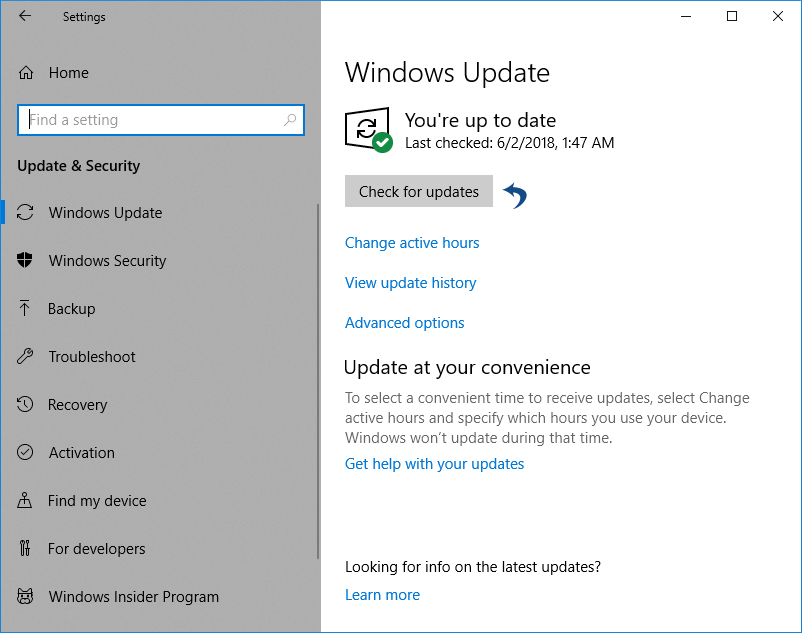The height and width of the screenshot is (633, 802).
Task: Click the Last checked date text
Action: (509, 143)
